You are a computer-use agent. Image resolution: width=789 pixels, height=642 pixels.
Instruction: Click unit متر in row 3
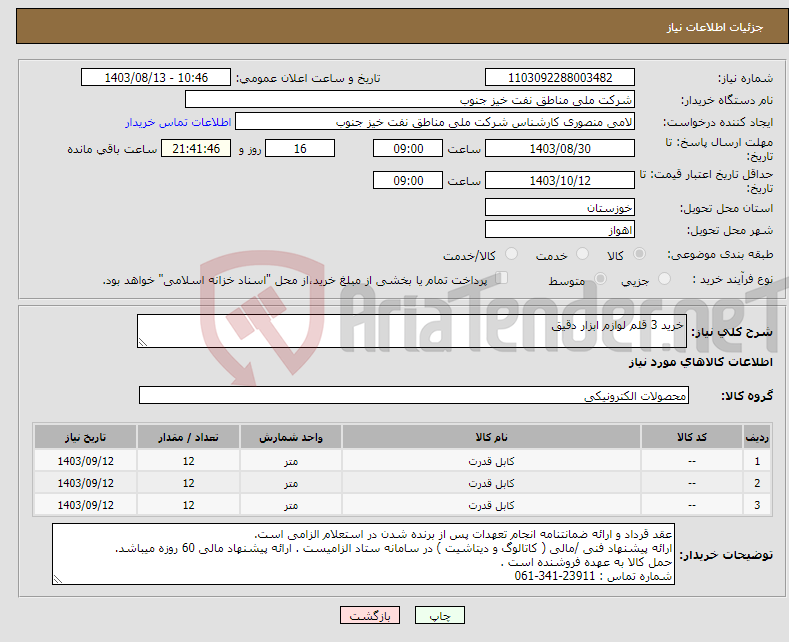coord(291,505)
